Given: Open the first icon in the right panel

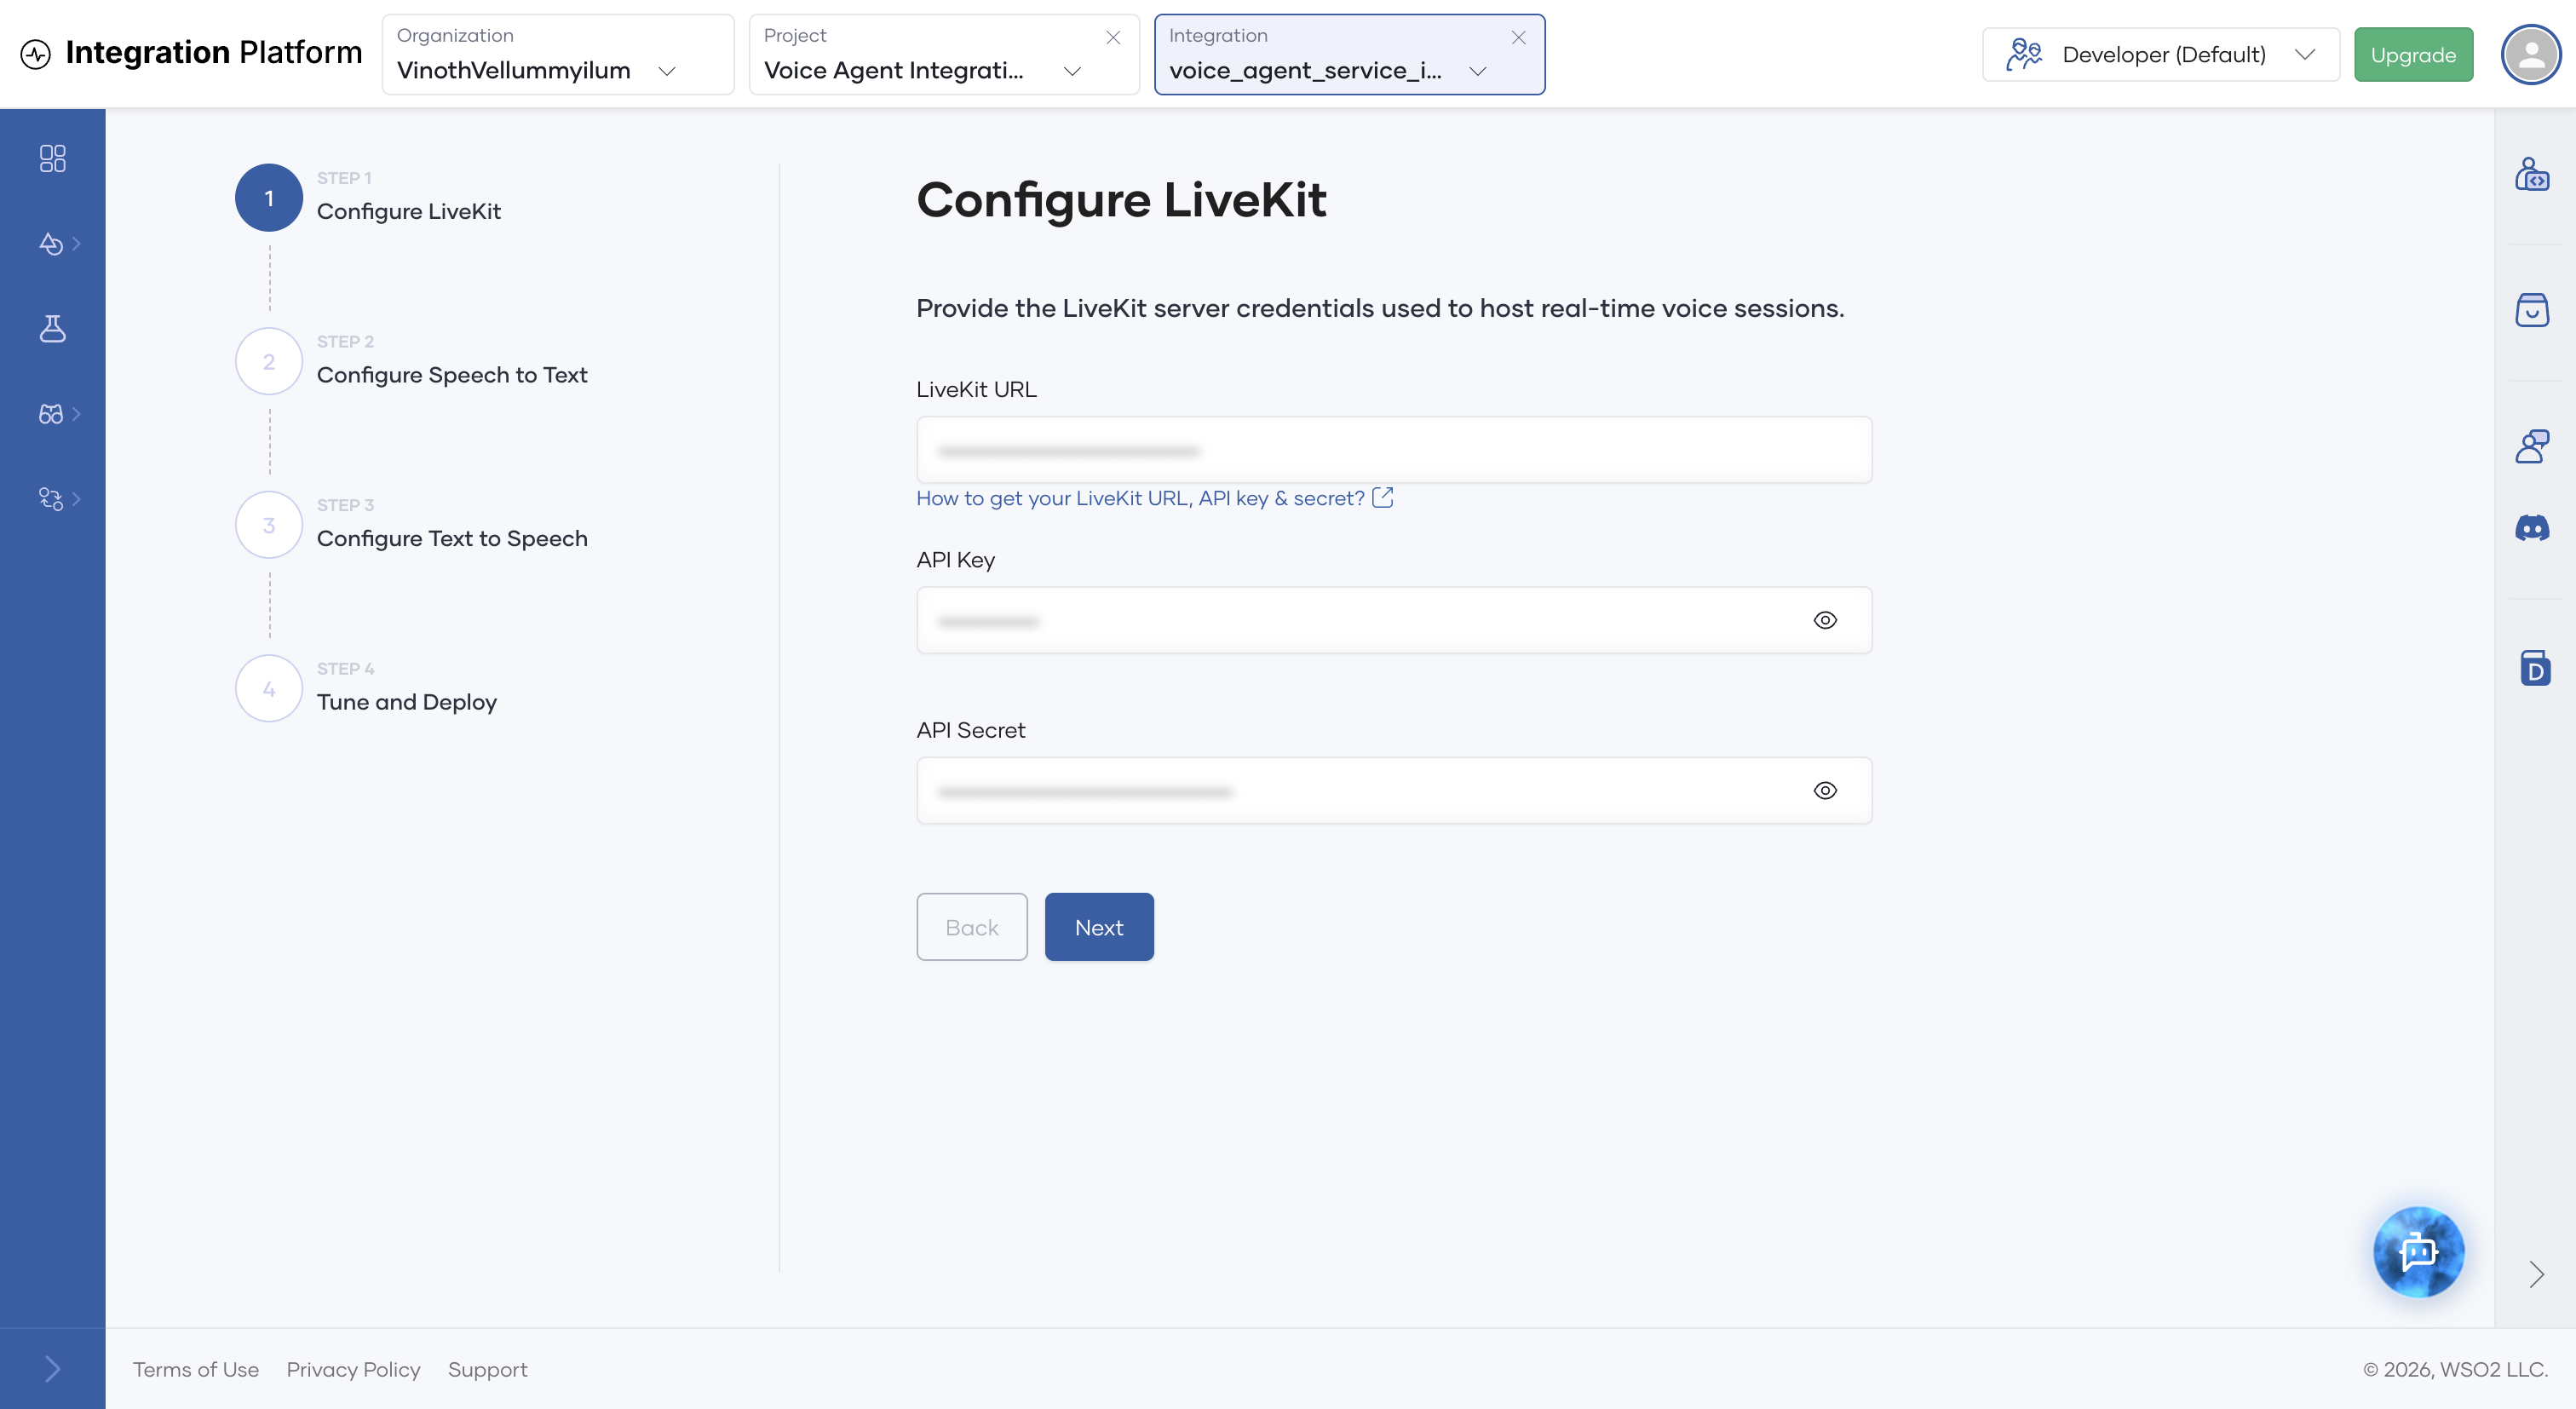Looking at the screenshot, I should click(2531, 174).
